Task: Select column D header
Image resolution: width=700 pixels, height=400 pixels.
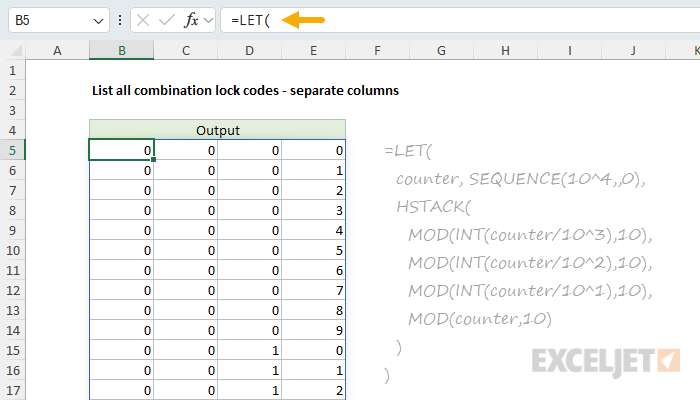Action: (250, 50)
